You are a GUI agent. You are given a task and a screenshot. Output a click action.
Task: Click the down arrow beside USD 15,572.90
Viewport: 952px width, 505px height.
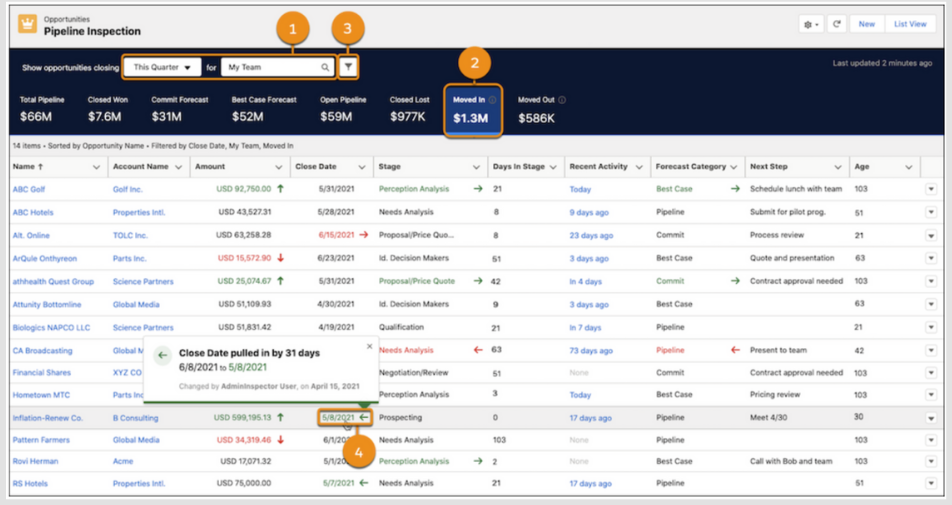click(x=280, y=258)
